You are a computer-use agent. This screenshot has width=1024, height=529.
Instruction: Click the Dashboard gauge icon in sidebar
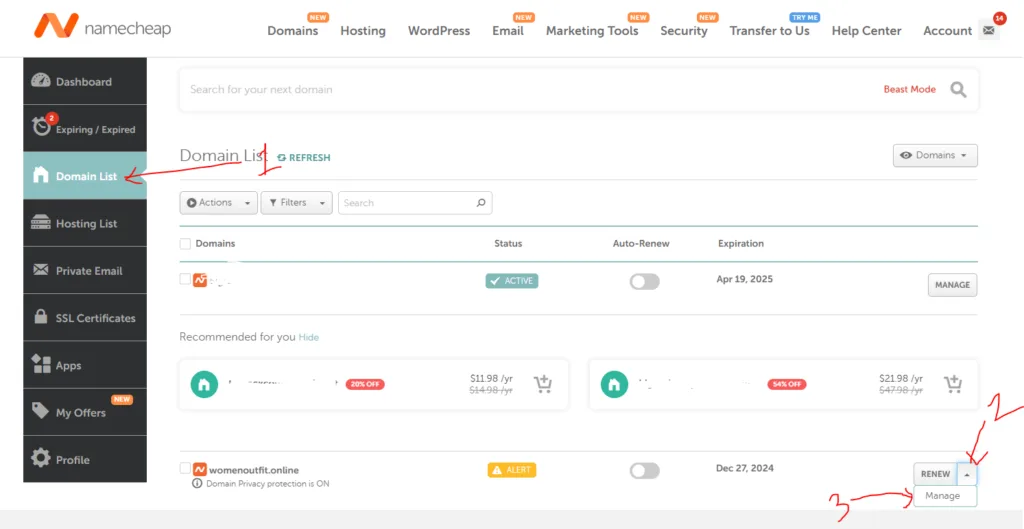(40, 81)
